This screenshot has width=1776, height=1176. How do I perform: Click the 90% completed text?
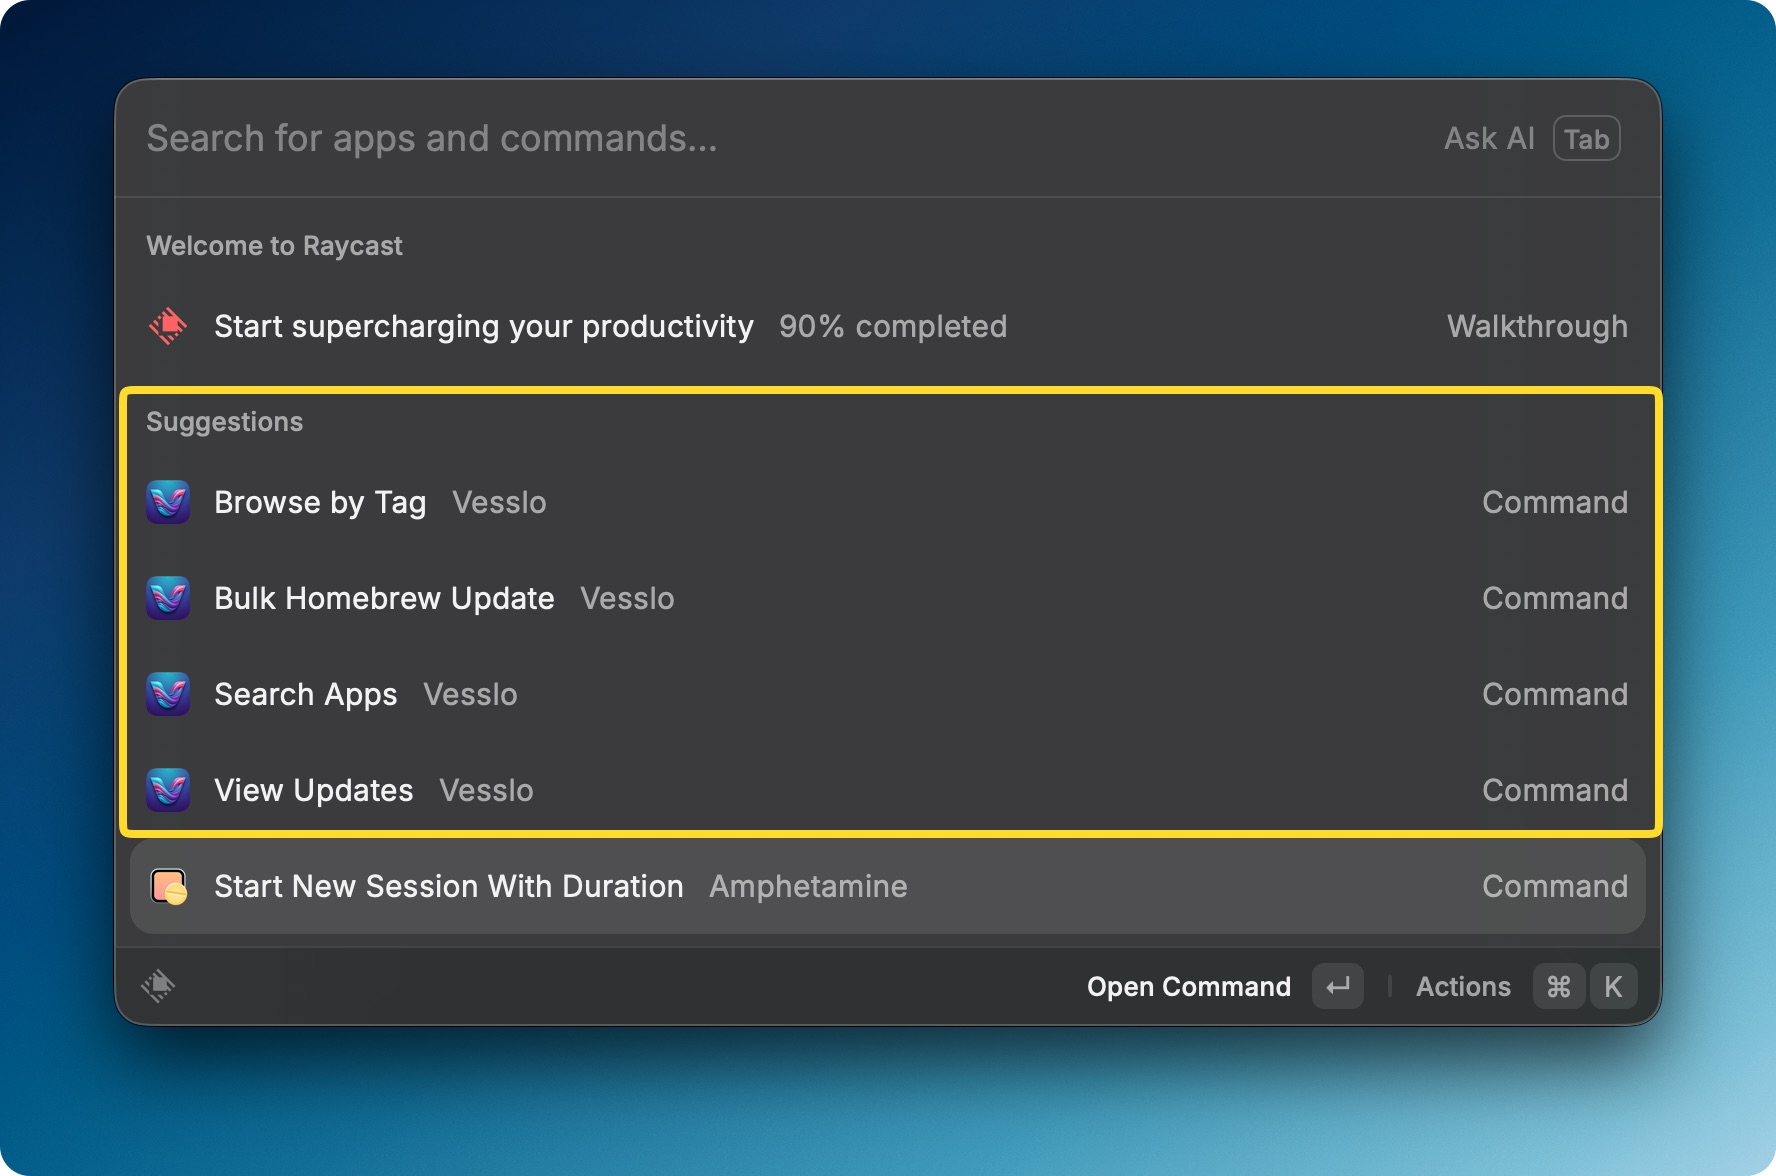893,326
